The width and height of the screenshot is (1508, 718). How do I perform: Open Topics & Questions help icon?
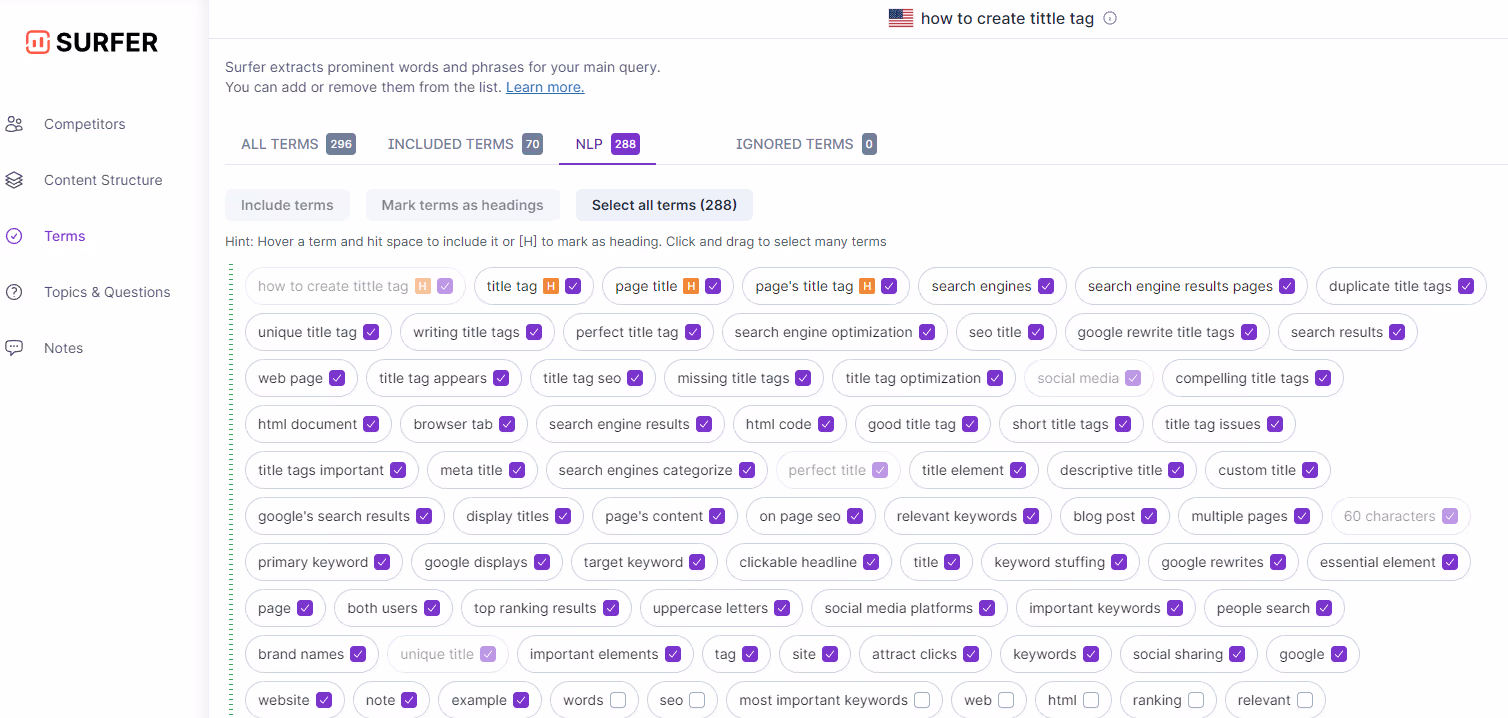tap(14, 292)
